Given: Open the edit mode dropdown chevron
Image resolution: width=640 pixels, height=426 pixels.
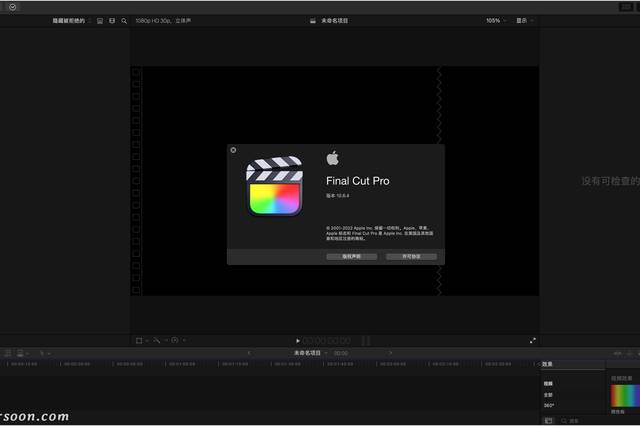Looking at the screenshot, I should (28, 353).
